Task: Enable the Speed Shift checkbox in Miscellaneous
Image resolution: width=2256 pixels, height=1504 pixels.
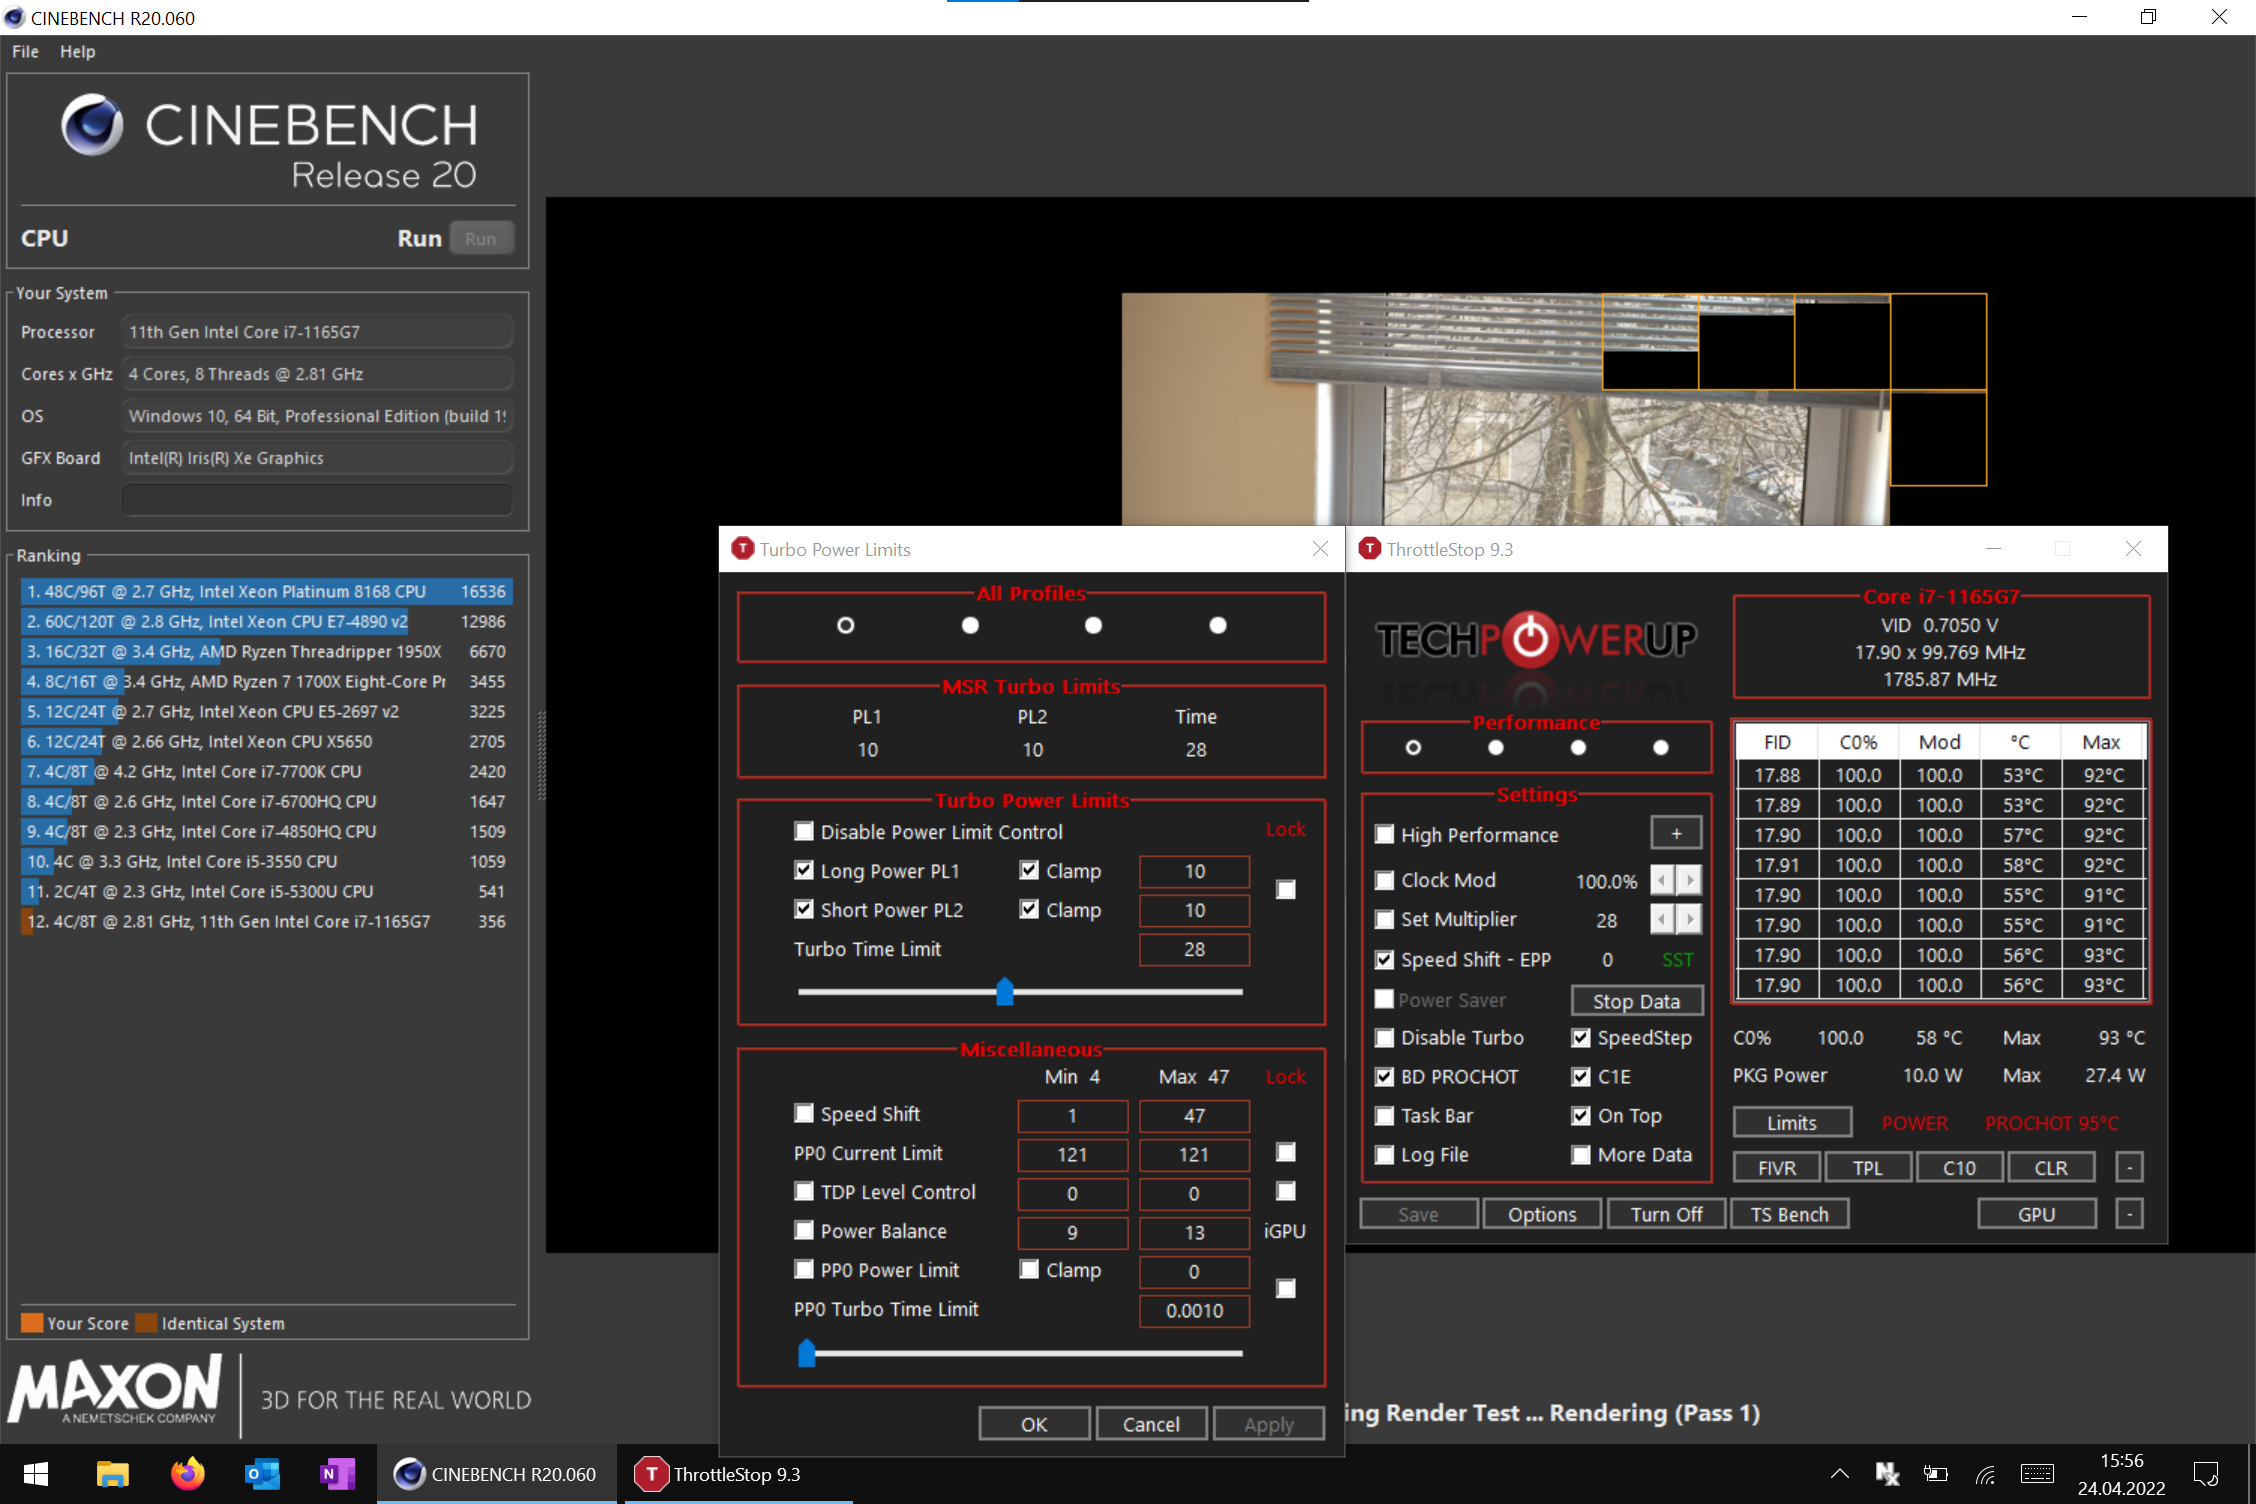Action: (x=804, y=1114)
